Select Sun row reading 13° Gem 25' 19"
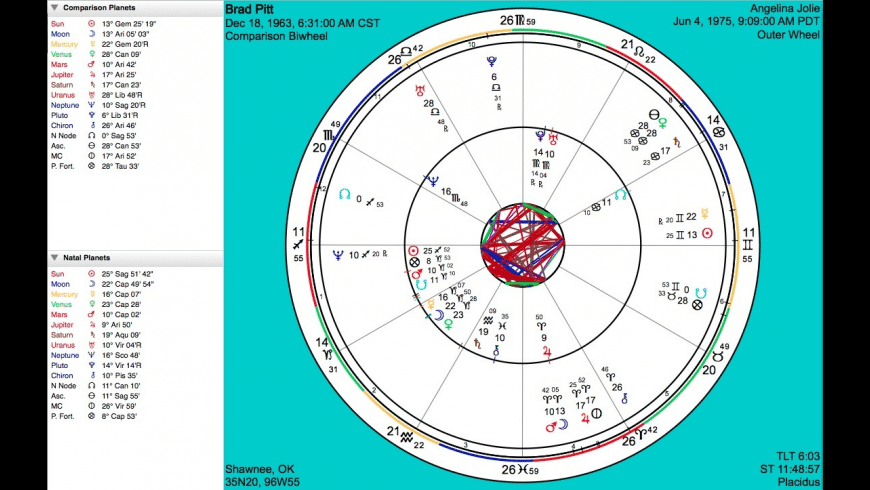 tap(104, 24)
